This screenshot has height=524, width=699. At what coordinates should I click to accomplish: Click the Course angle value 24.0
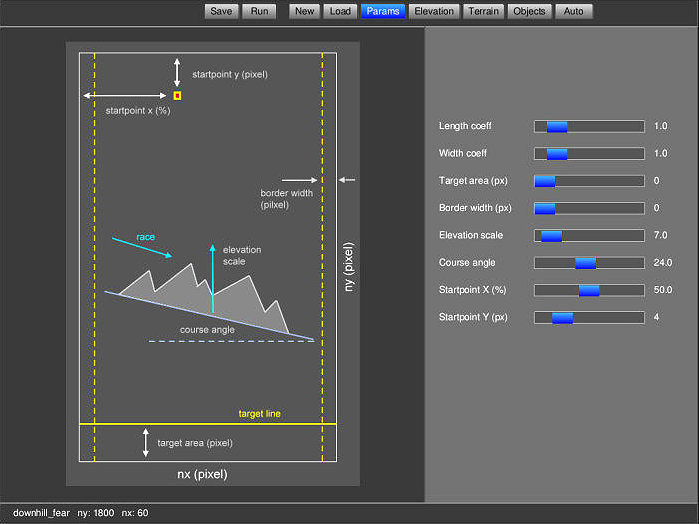[662, 263]
